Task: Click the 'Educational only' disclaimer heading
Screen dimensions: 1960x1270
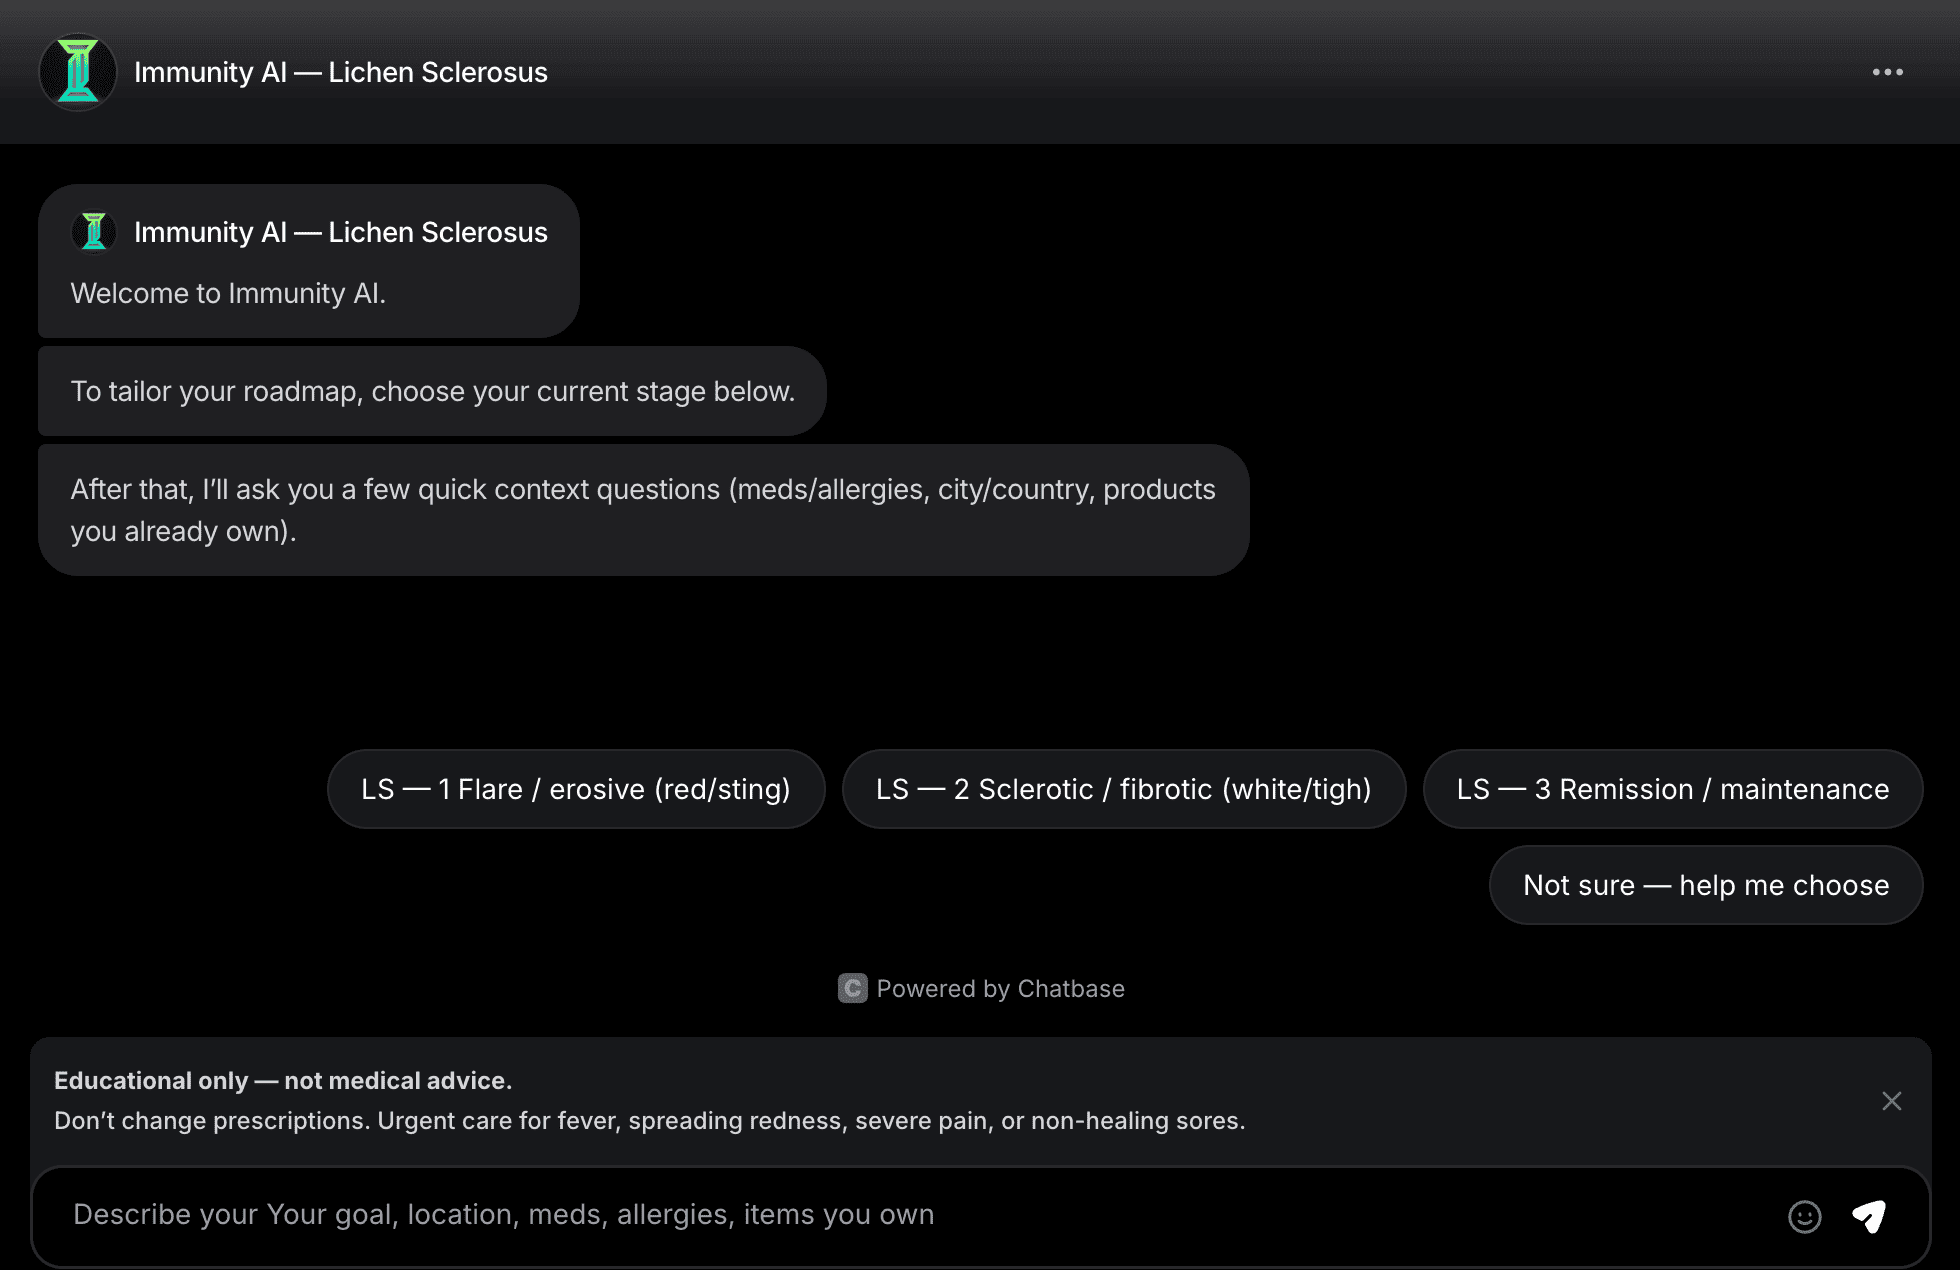Action: [283, 1080]
